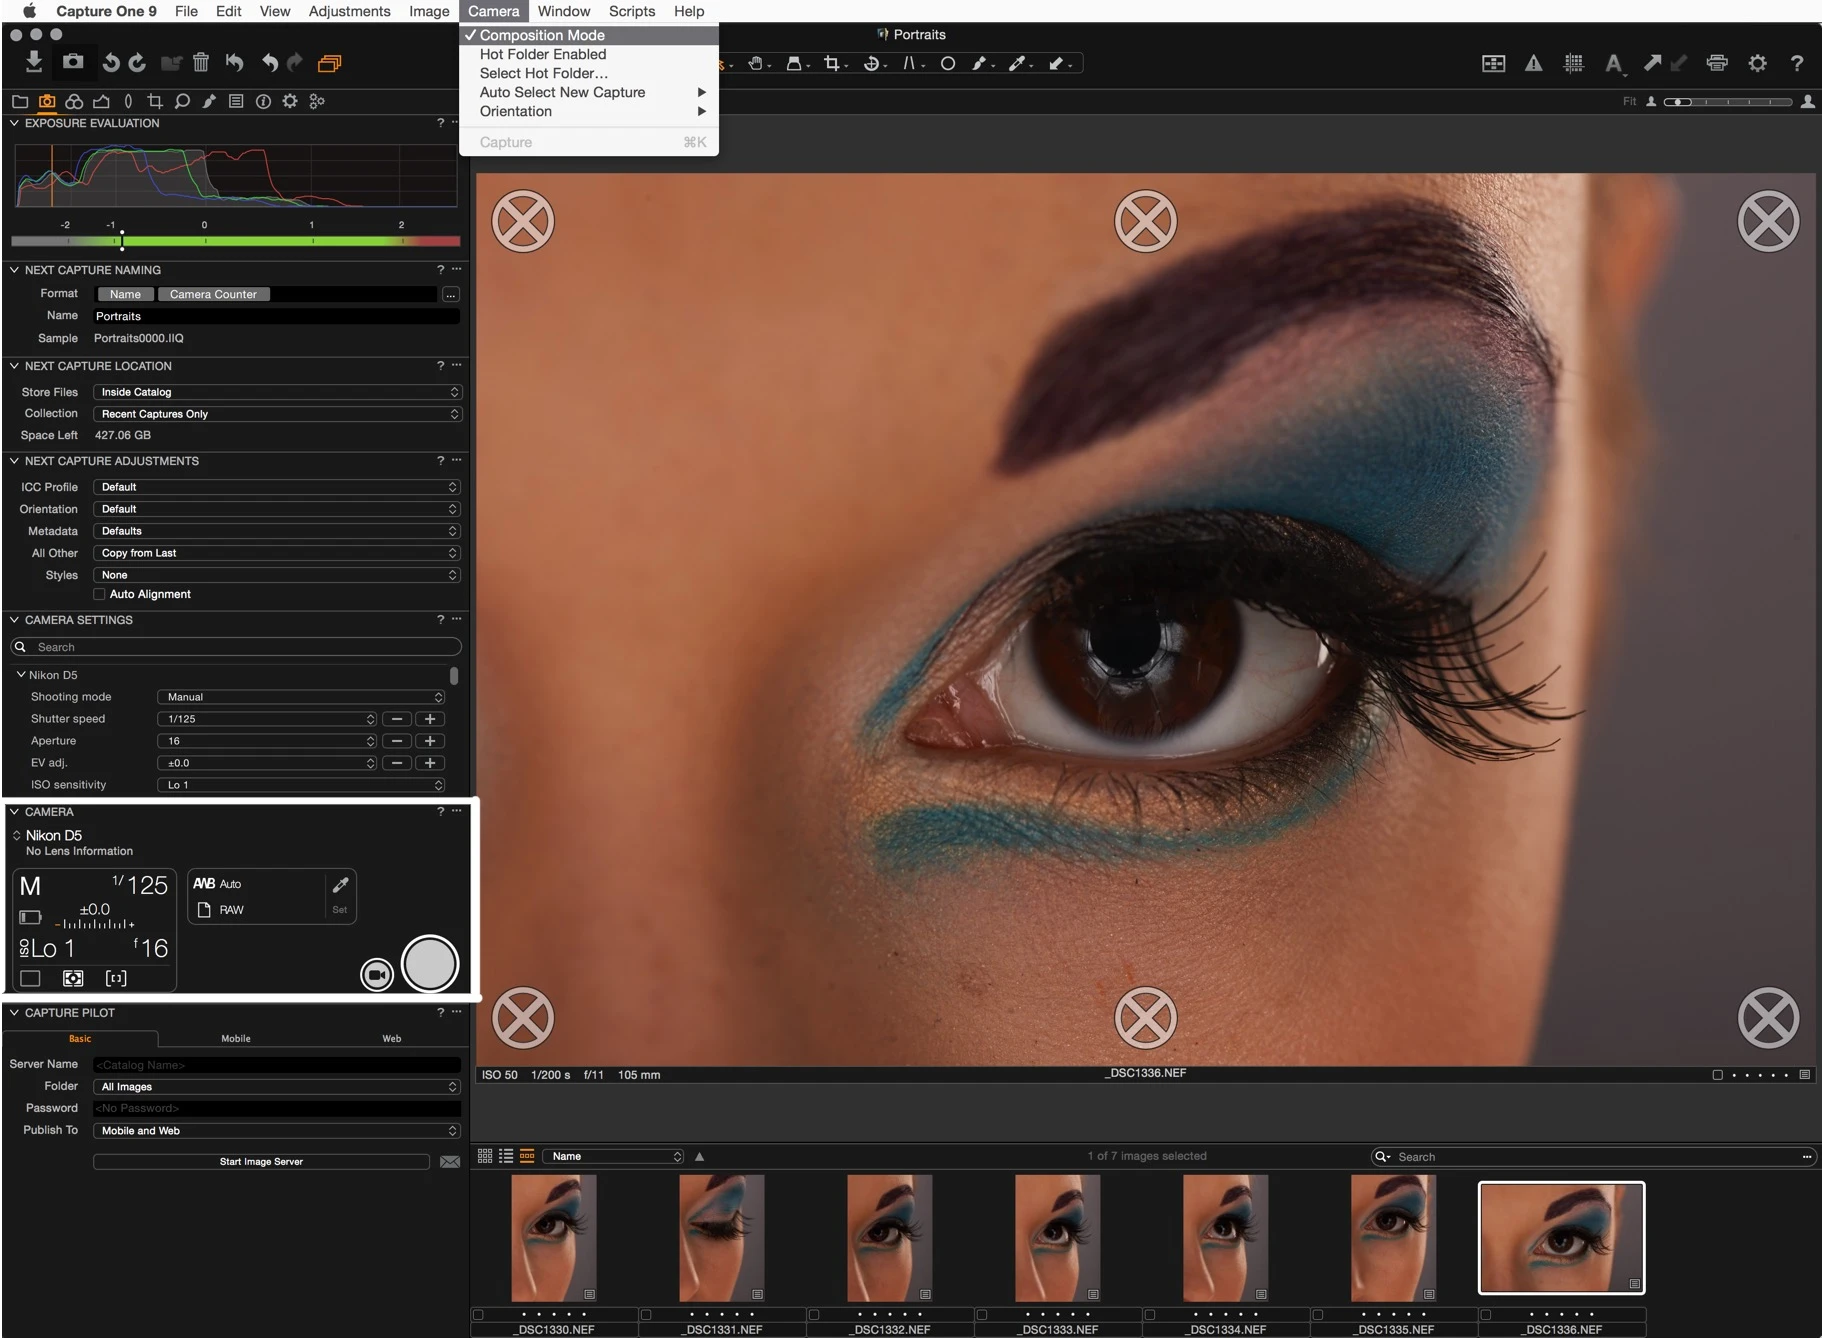Click the exposure meter bar
Viewport: 1822px width, 1338px height.
pos(236,241)
